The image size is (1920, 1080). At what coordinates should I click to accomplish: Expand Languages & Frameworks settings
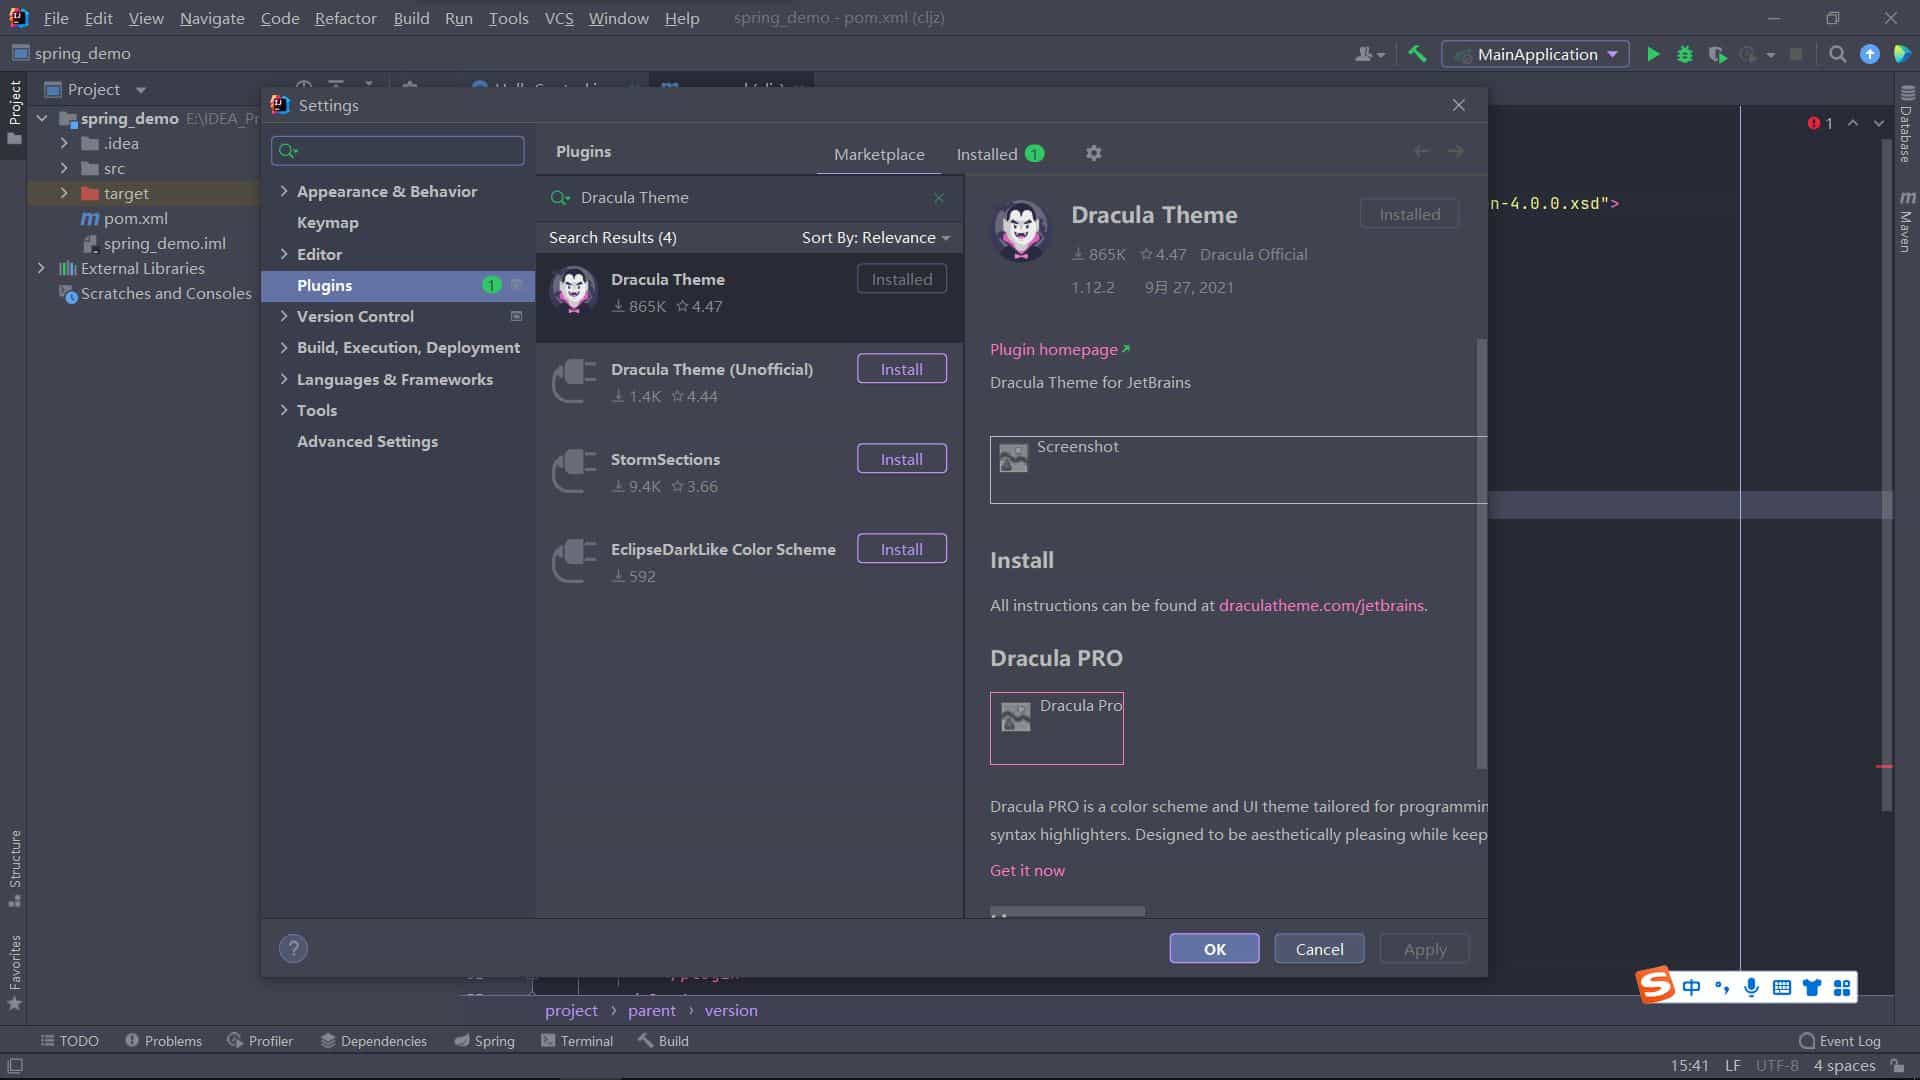tap(284, 379)
